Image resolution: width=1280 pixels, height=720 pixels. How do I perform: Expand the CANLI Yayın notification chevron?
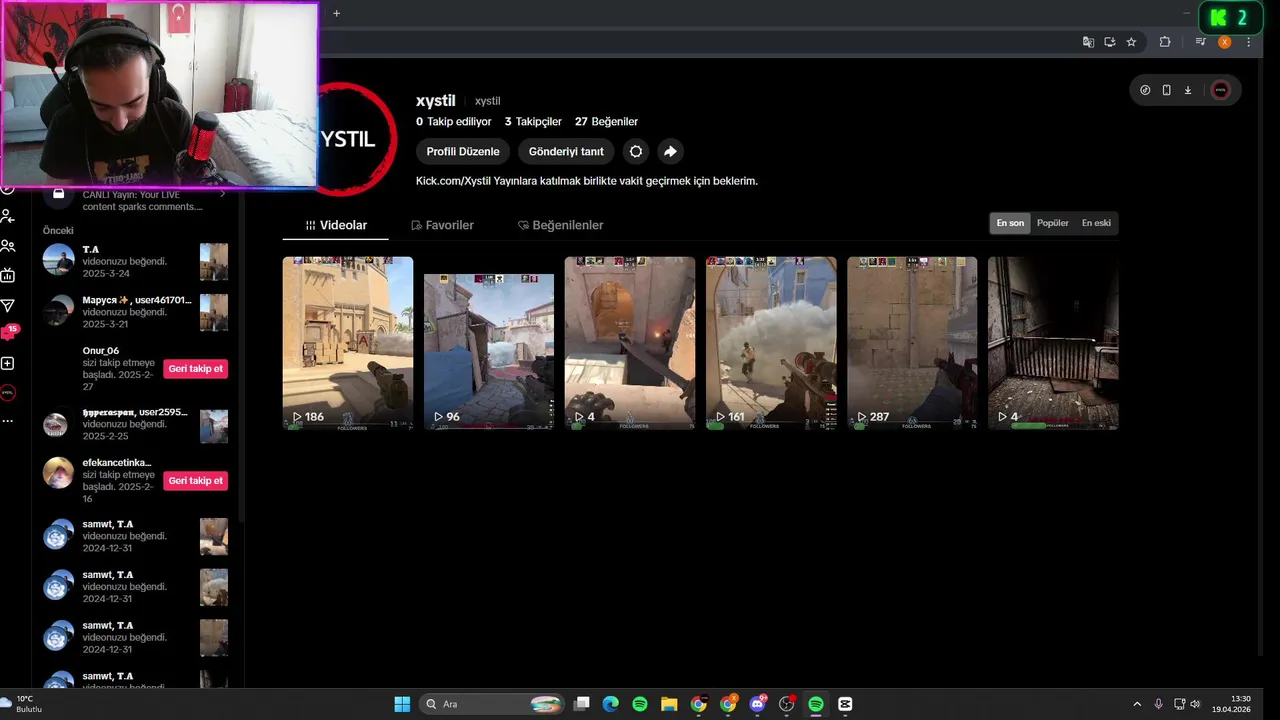[x=222, y=195]
